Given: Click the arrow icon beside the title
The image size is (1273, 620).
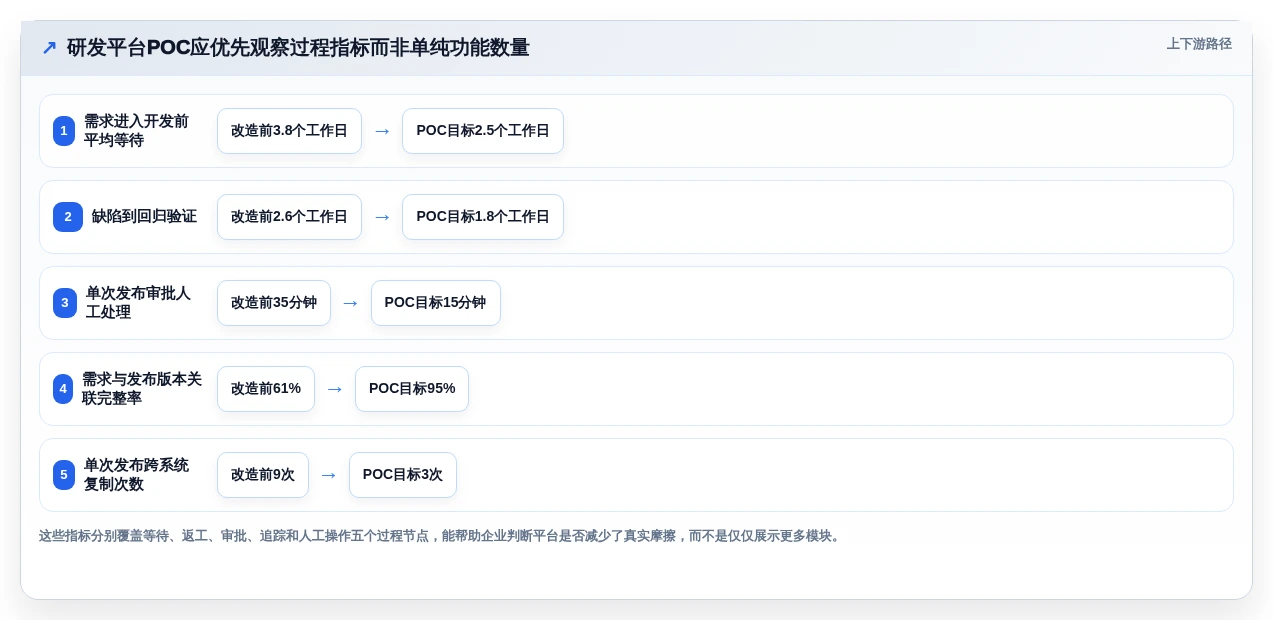Looking at the screenshot, I should point(49,48).
